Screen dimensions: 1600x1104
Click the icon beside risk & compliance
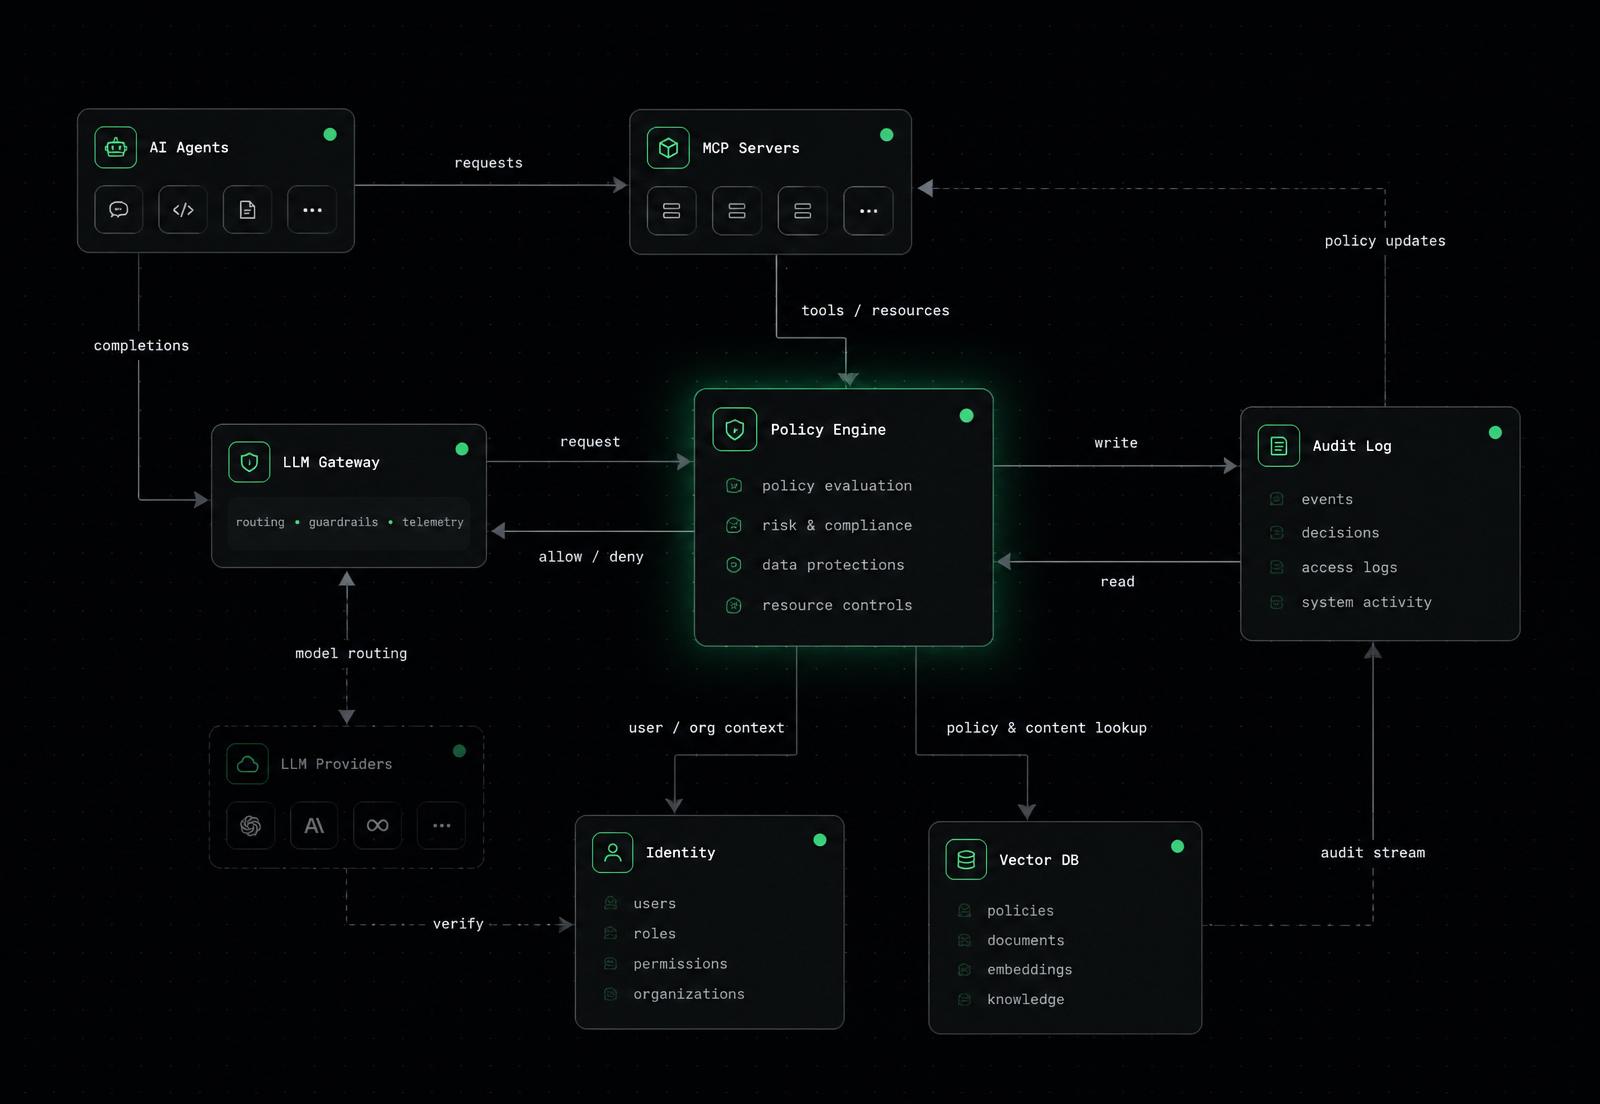[x=733, y=525]
